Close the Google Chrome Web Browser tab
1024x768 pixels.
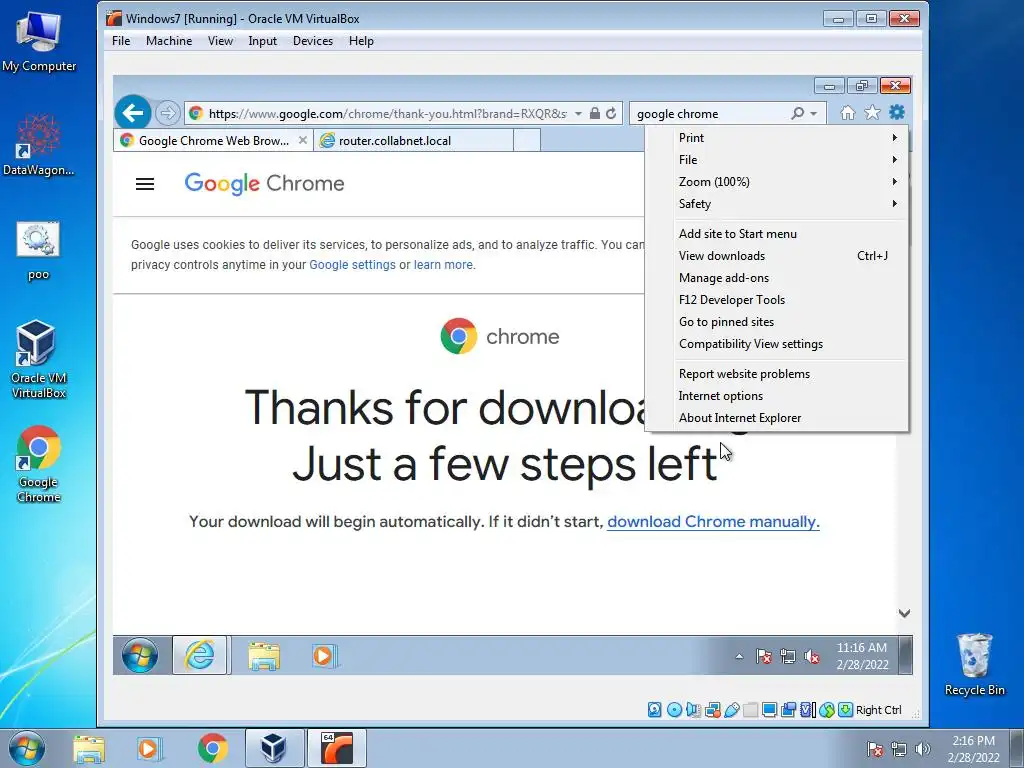[x=302, y=140]
